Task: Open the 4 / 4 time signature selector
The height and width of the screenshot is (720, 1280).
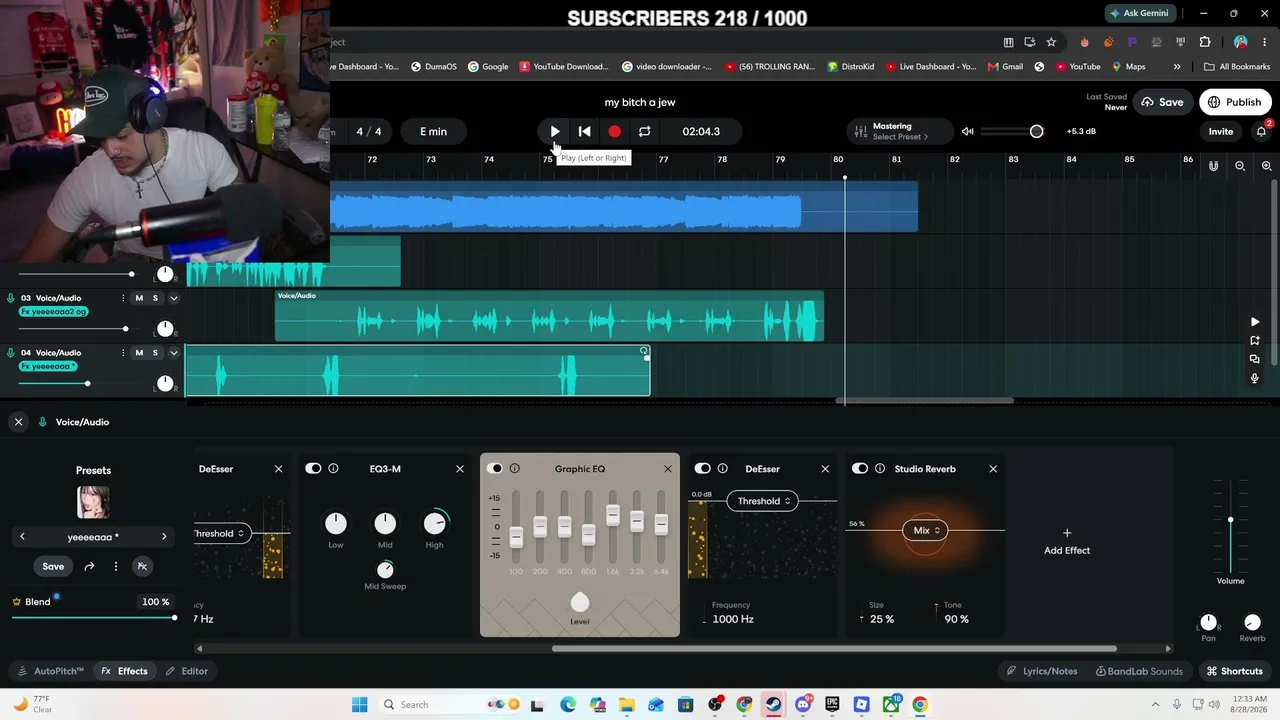Action: pyautogui.click(x=369, y=131)
